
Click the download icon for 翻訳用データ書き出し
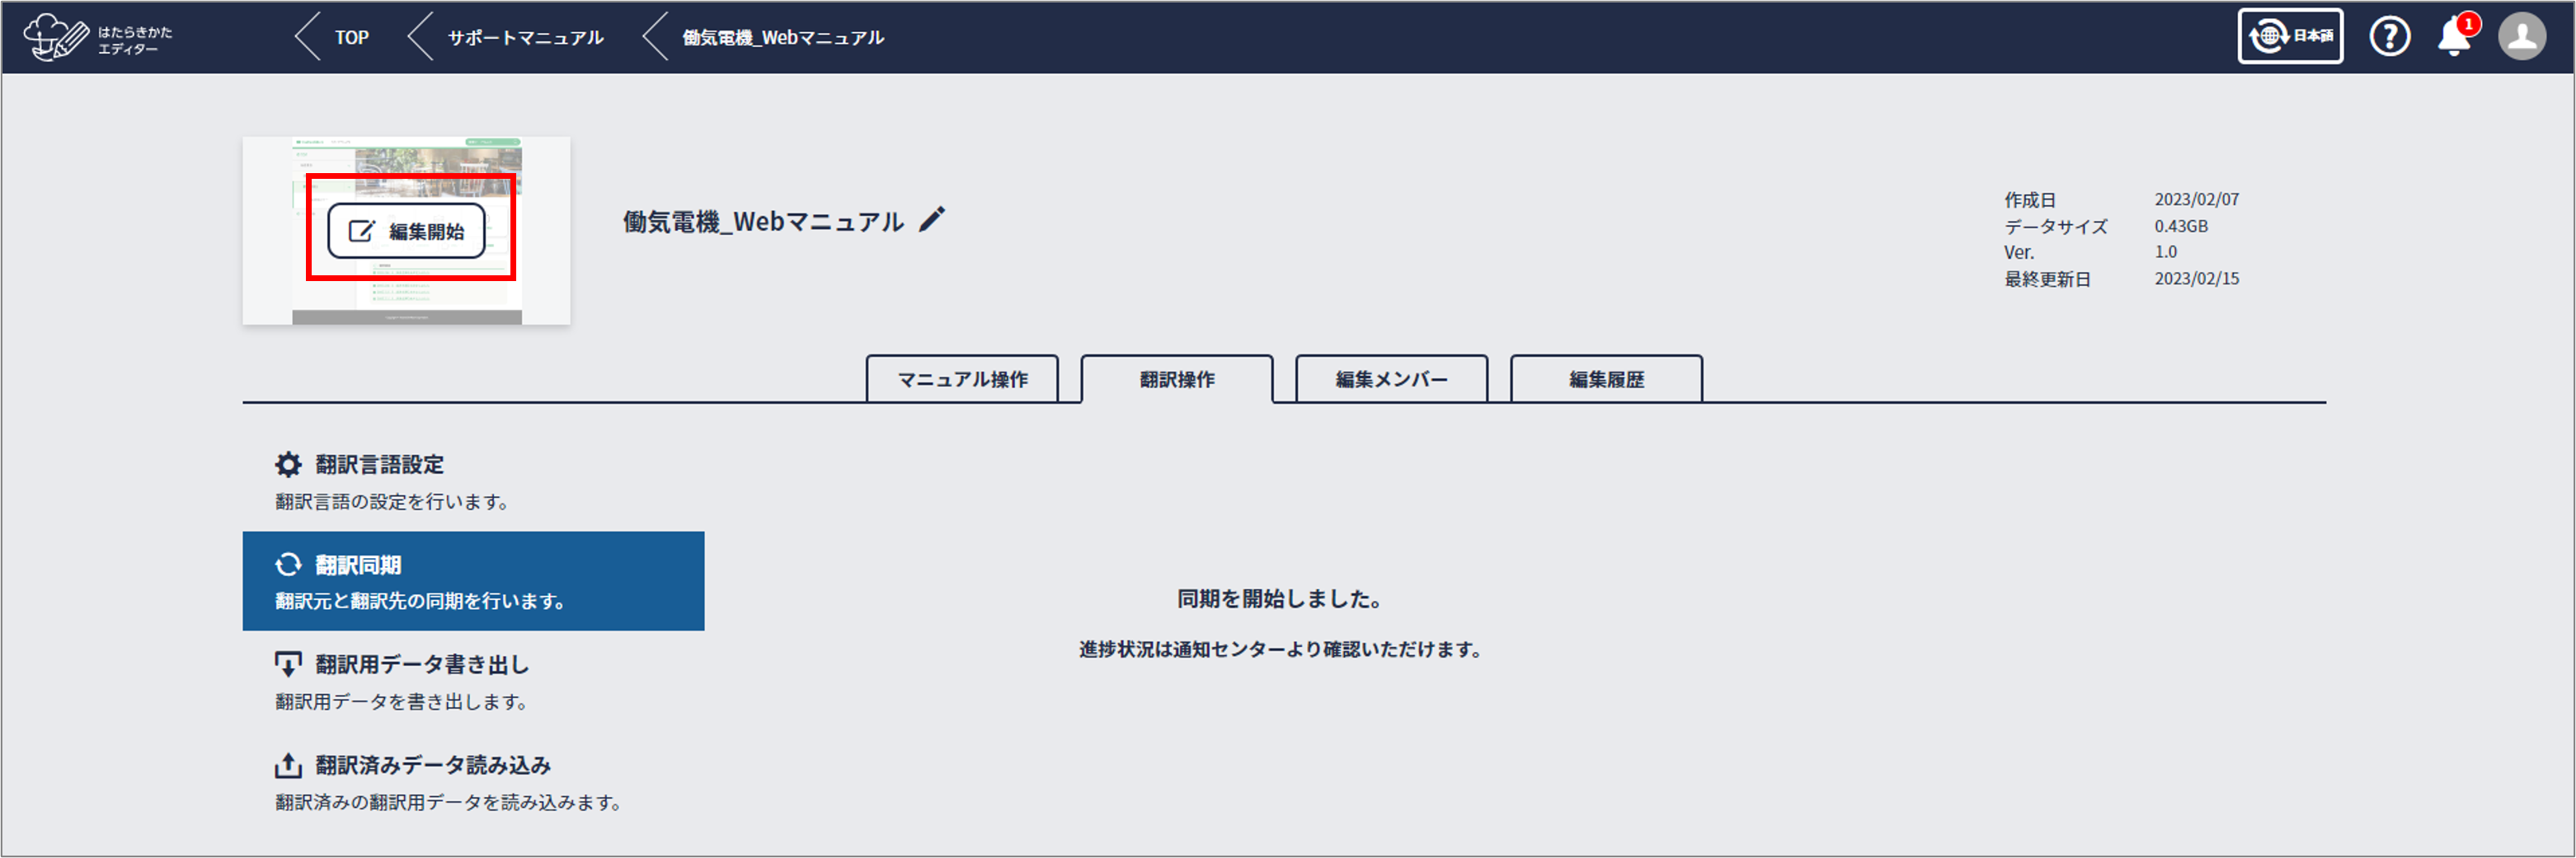pos(288,664)
